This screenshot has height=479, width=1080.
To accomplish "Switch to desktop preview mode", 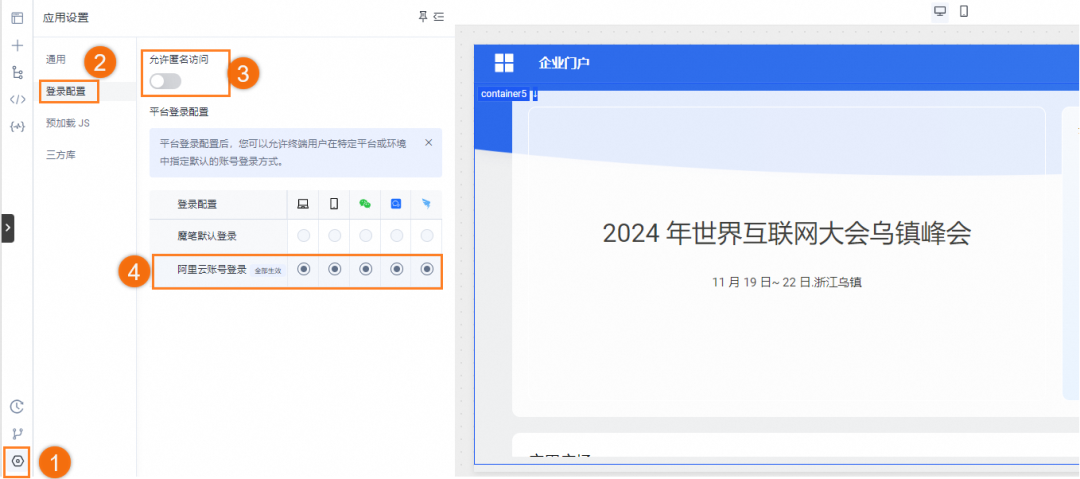I will (x=939, y=11).
